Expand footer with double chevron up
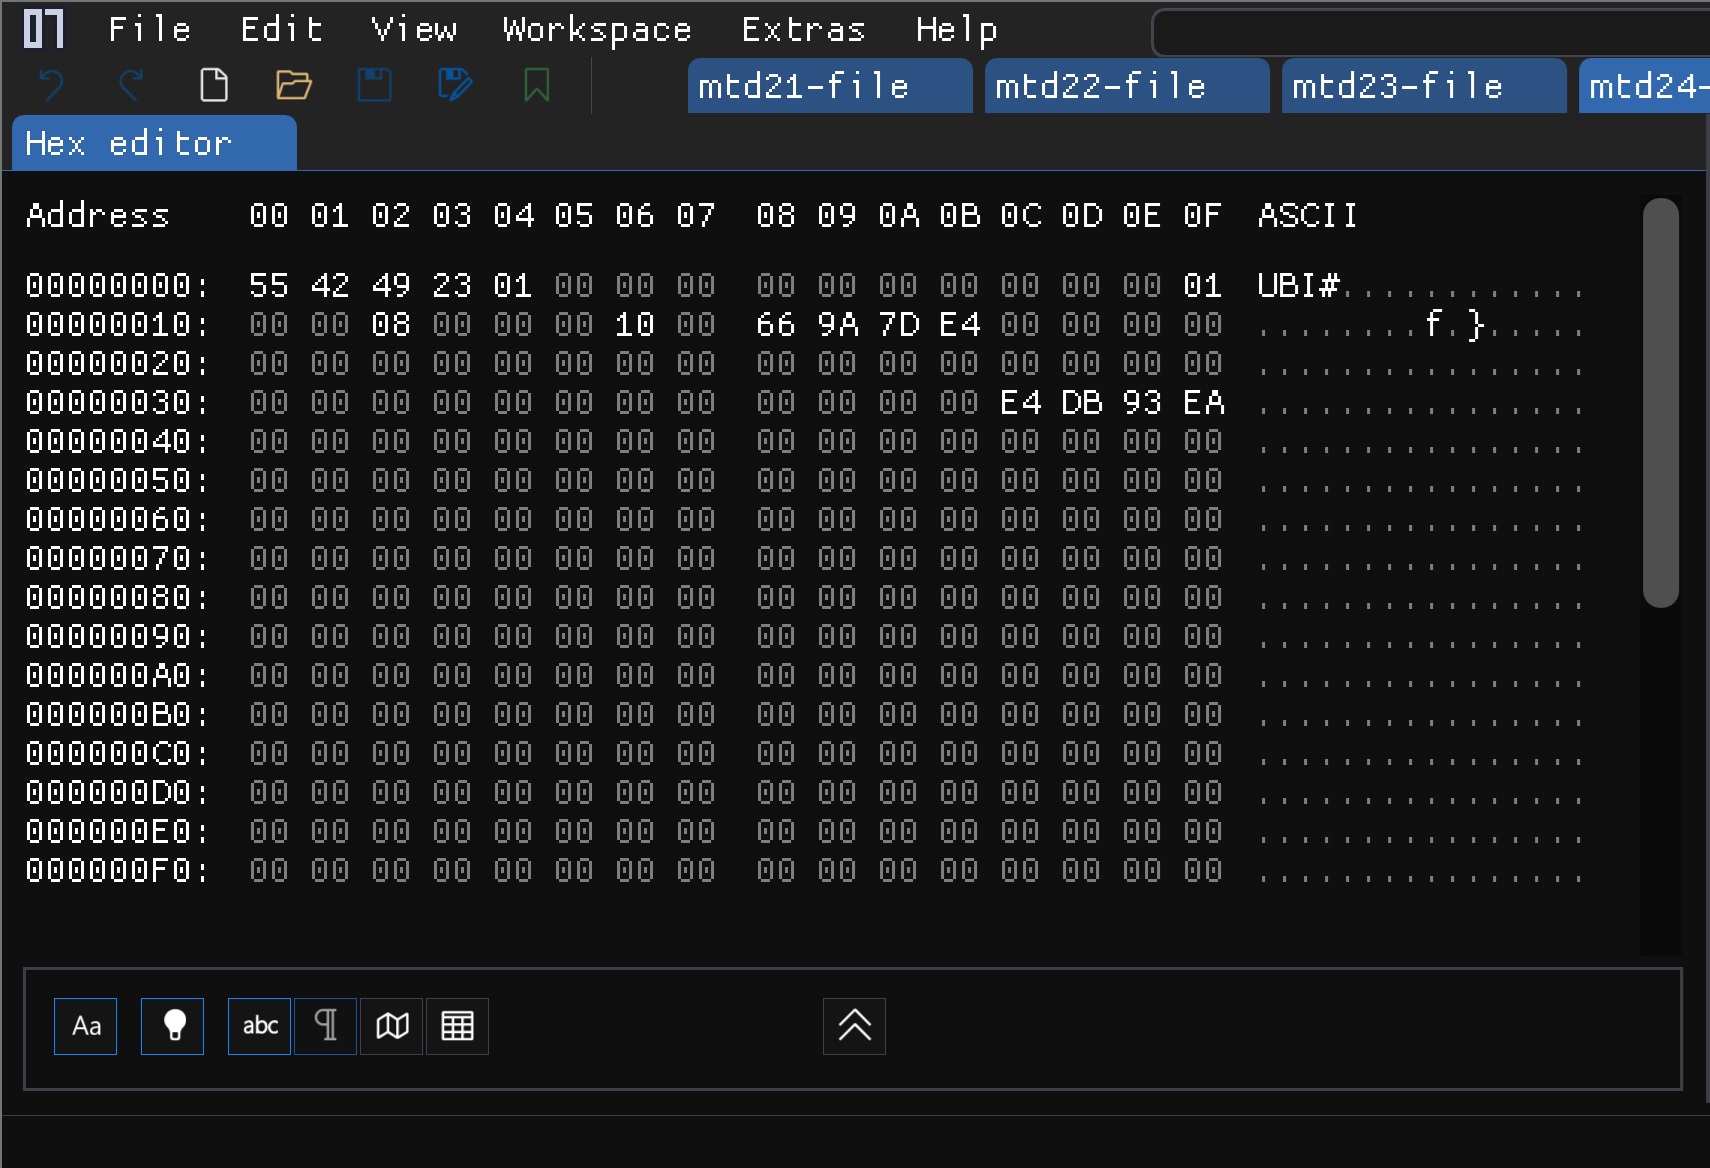Image resolution: width=1710 pixels, height=1168 pixels. (x=854, y=1026)
